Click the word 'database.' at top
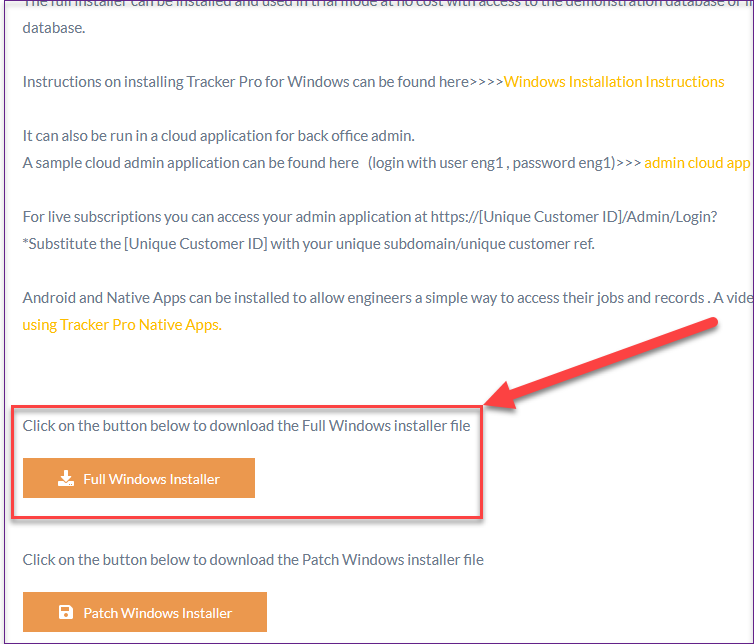 pyautogui.click(x=54, y=28)
